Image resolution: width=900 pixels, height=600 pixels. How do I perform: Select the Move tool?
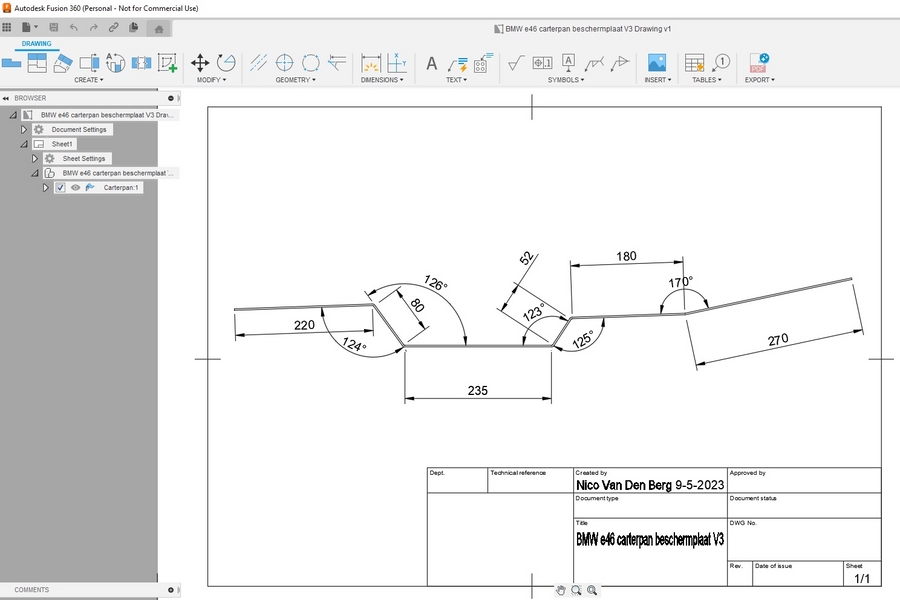(200, 63)
